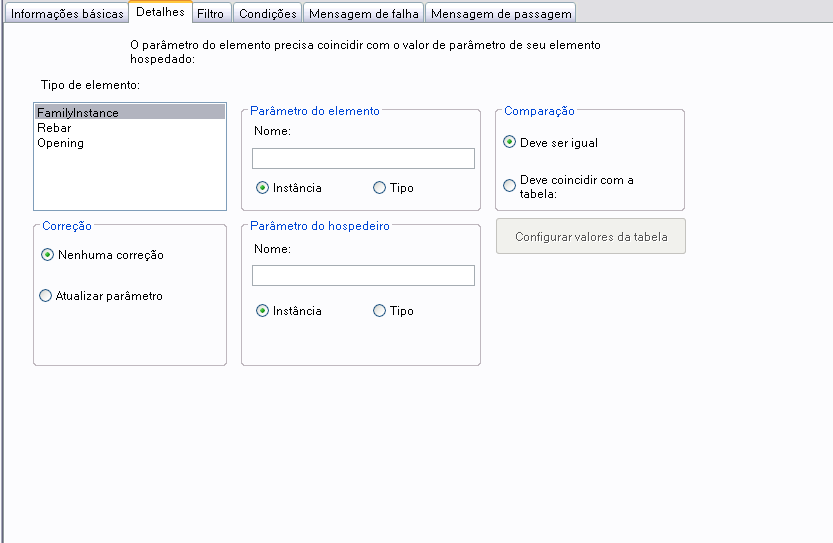Screen dimensions: 833x543
Task: Open the Mensagem de passagem tab
Action: point(501,14)
